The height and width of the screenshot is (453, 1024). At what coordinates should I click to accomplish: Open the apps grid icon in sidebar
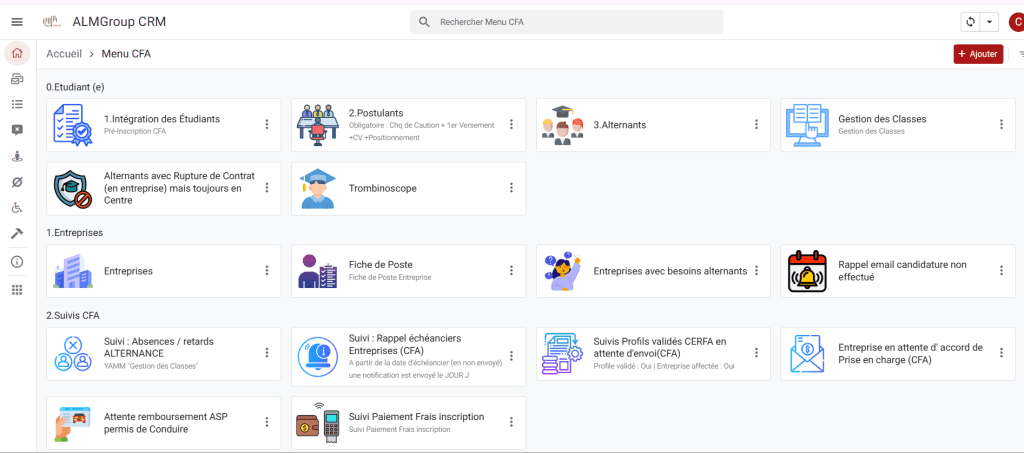(16, 290)
